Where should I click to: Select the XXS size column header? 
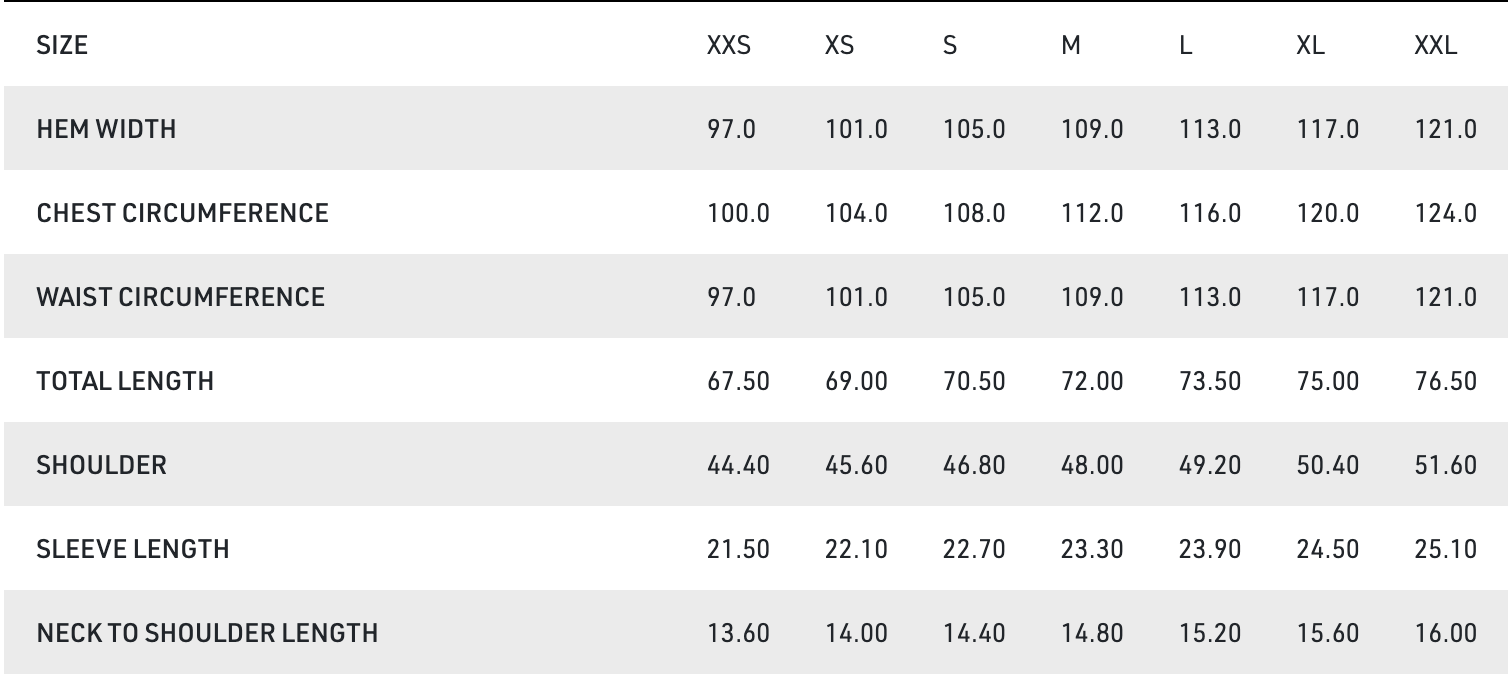coord(728,45)
